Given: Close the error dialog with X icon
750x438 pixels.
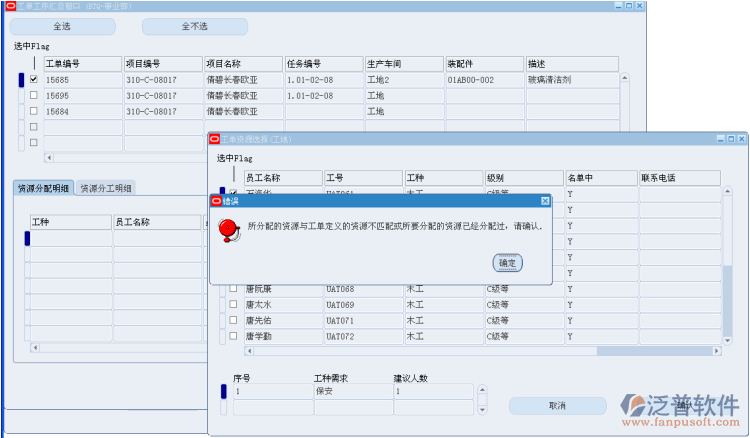Looking at the screenshot, I should (545, 200).
